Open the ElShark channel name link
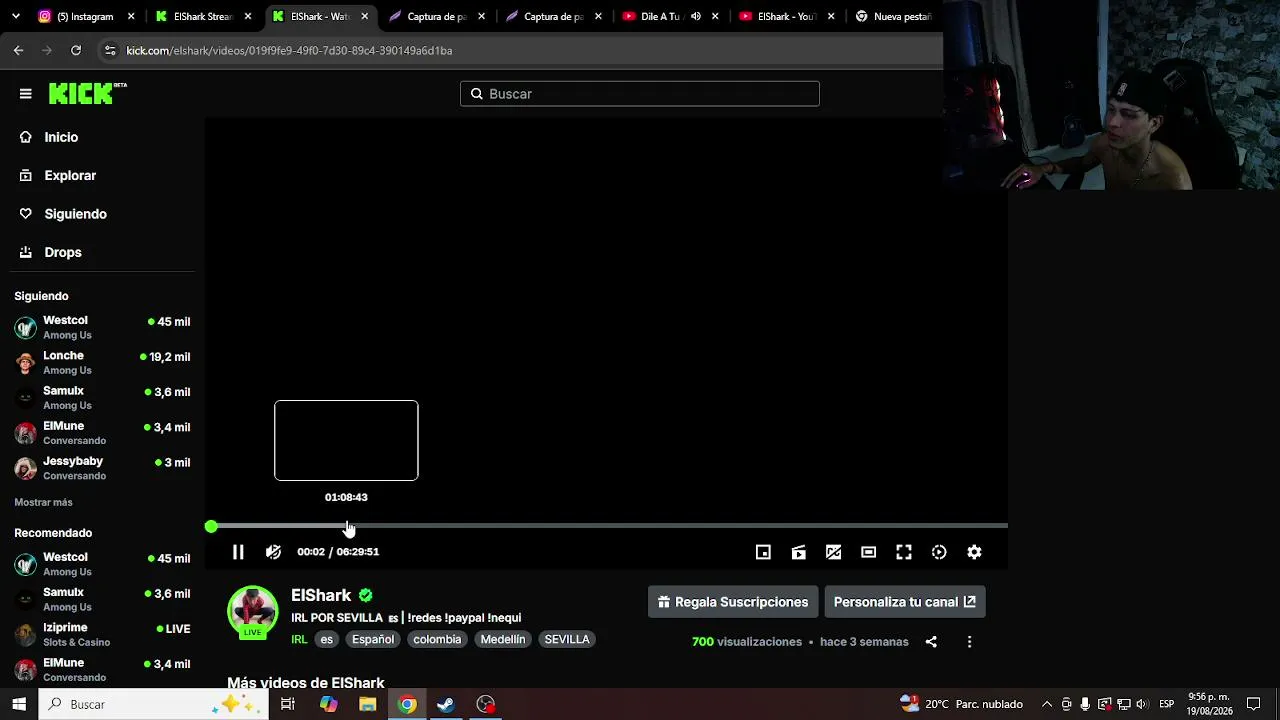 321,595
